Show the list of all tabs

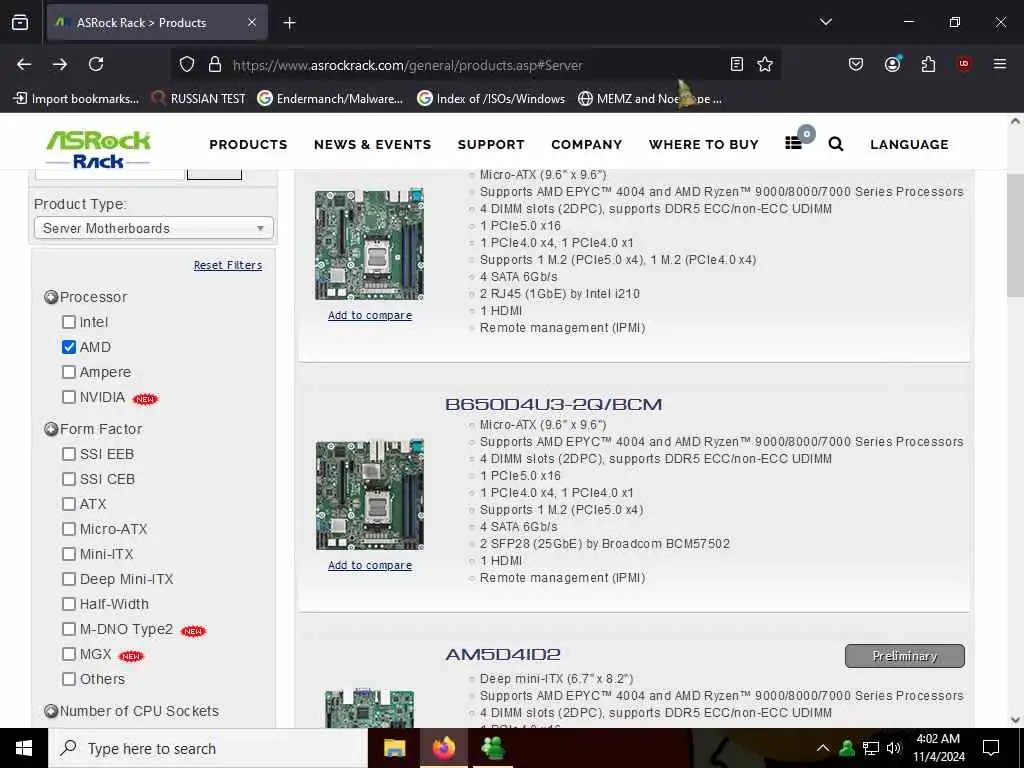click(x=825, y=22)
